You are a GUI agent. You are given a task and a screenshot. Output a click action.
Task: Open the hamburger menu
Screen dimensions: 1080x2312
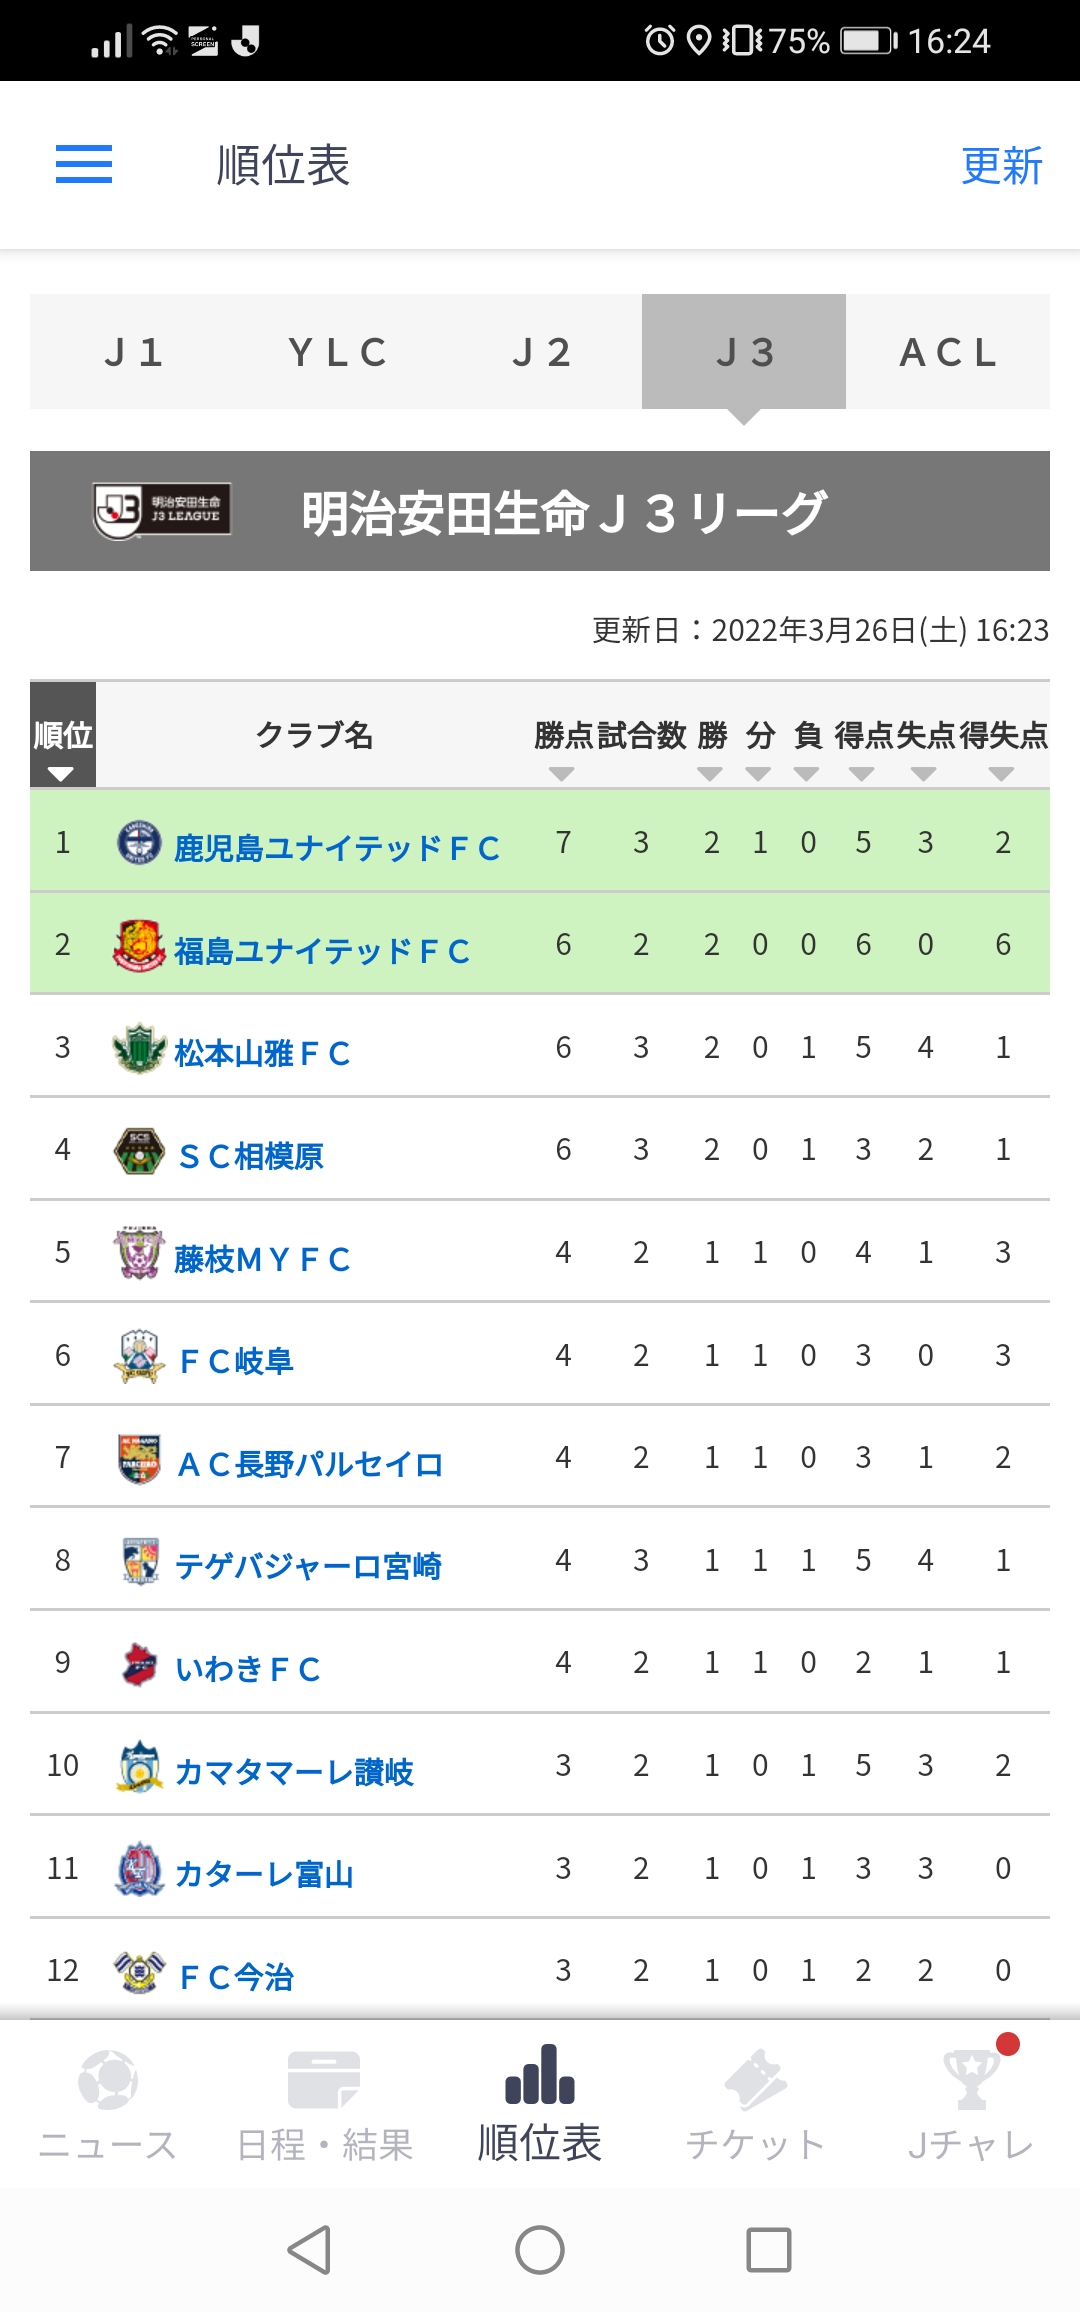coord(84,164)
